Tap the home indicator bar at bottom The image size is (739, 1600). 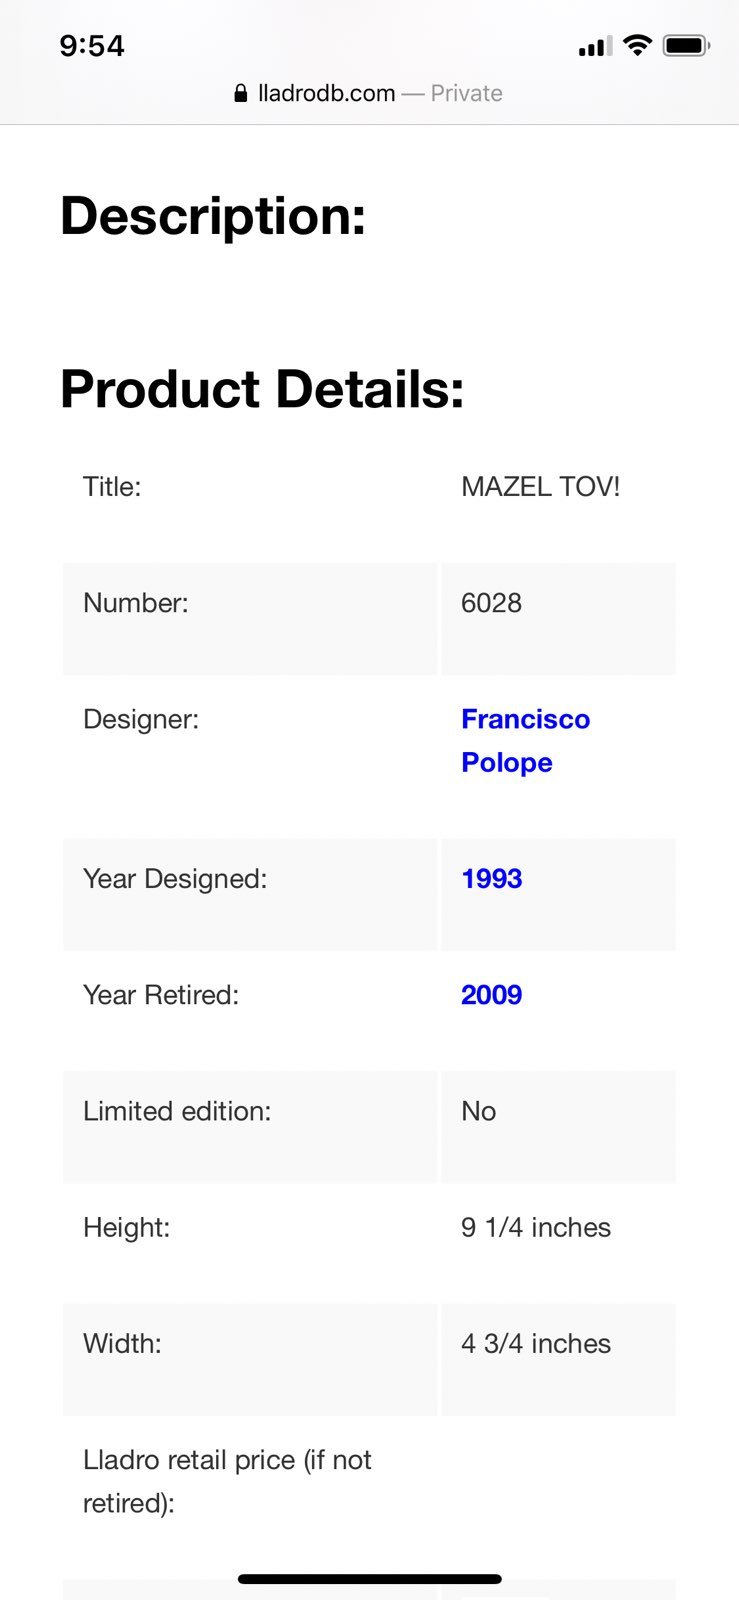[369, 1579]
